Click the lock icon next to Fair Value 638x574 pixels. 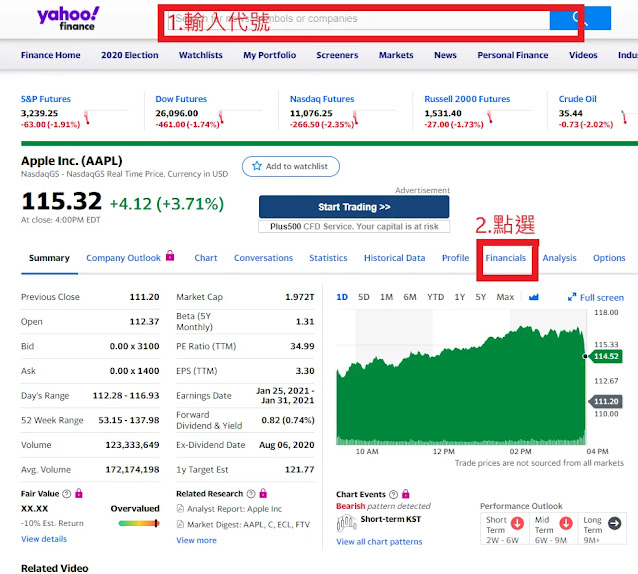(79, 493)
